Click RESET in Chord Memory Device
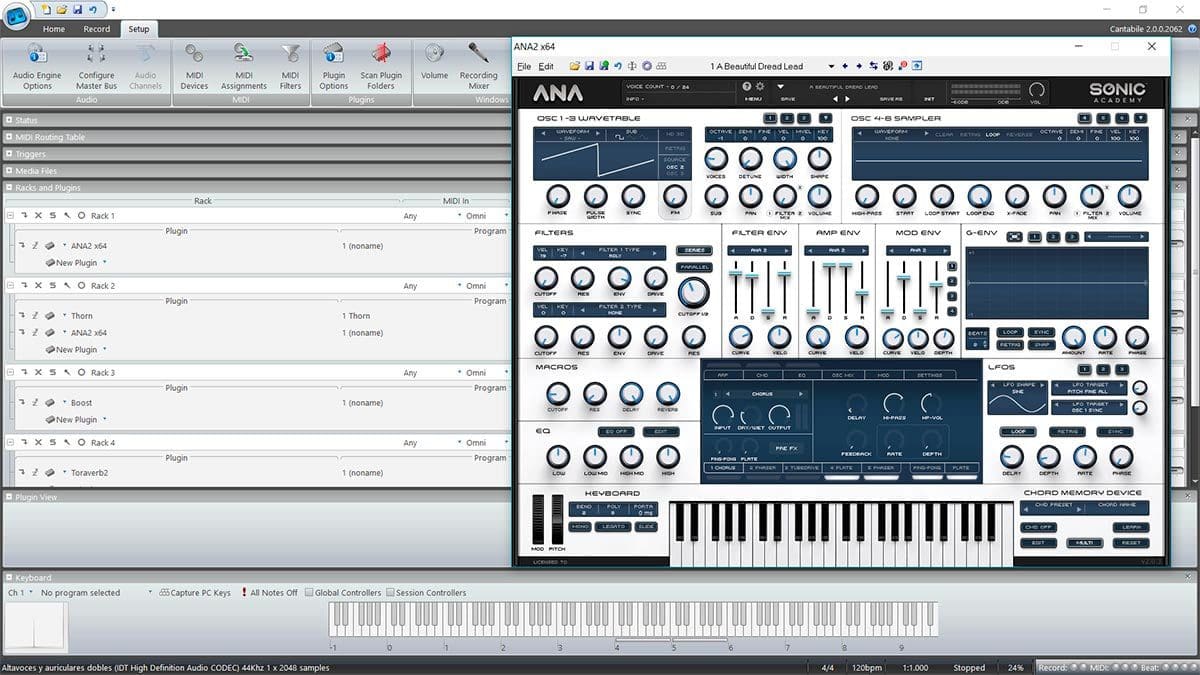Image resolution: width=1200 pixels, height=675 pixels. [x=1130, y=543]
